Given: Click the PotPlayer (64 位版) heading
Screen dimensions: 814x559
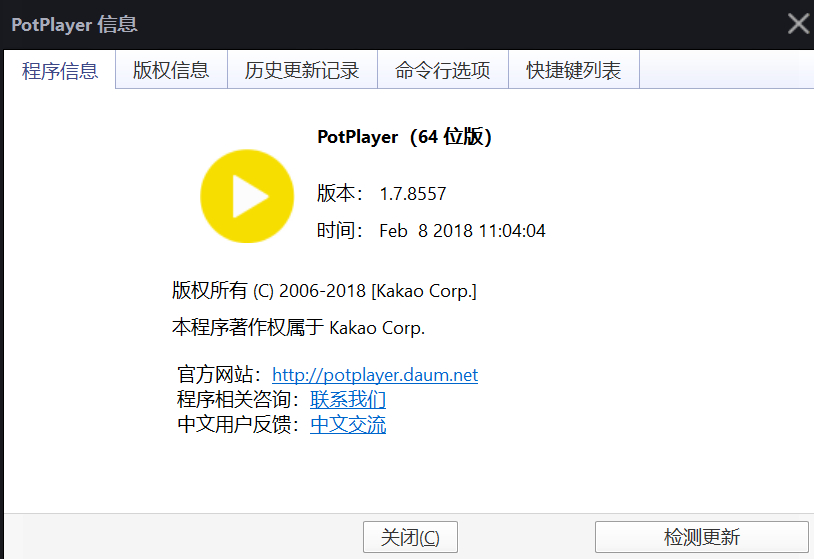Looking at the screenshot, I should (404, 137).
